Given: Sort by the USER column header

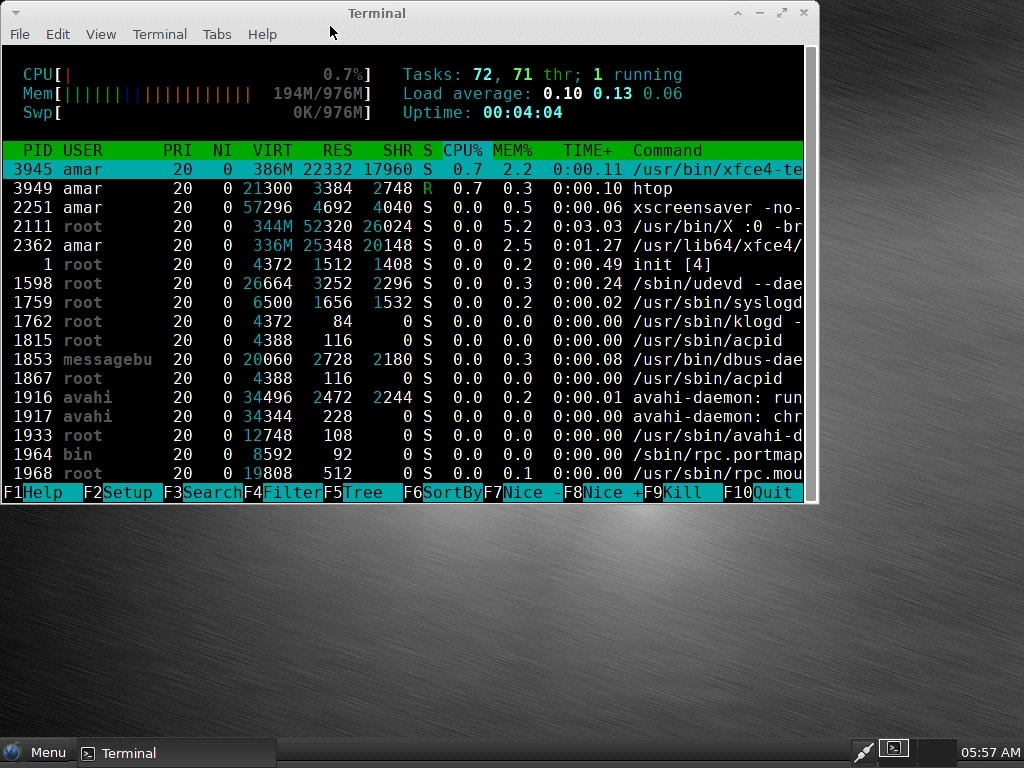Looking at the screenshot, I should (82, 151).
